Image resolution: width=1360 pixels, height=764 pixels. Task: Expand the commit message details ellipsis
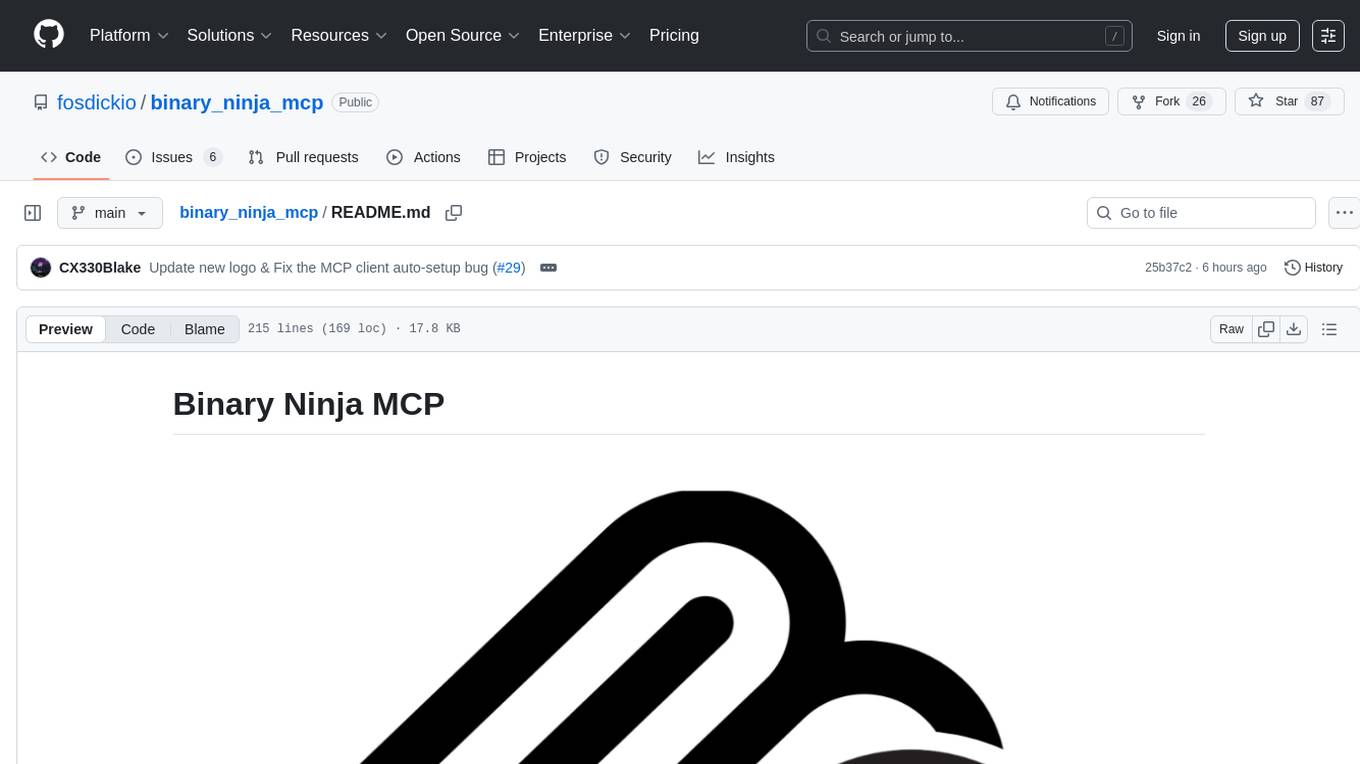[548, 268]
